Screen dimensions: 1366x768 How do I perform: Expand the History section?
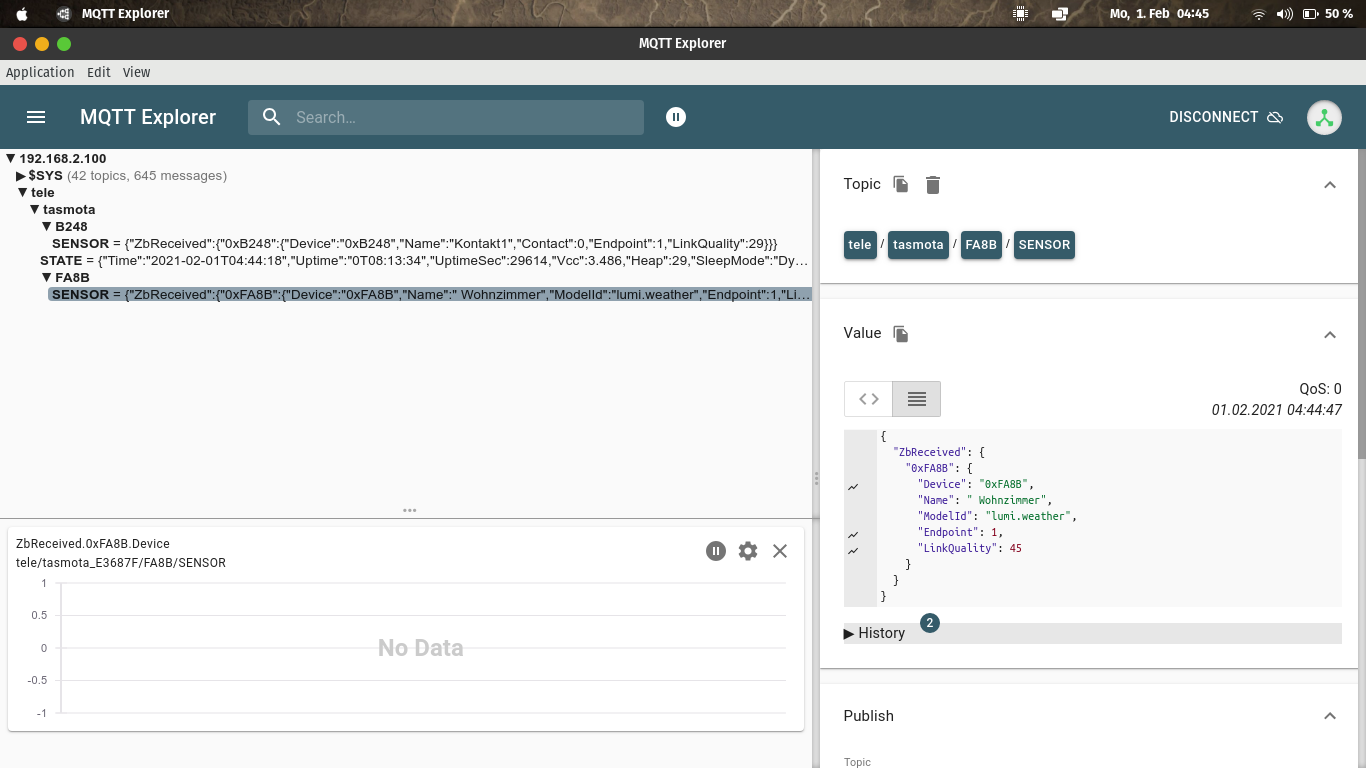(x=875, y=633)
